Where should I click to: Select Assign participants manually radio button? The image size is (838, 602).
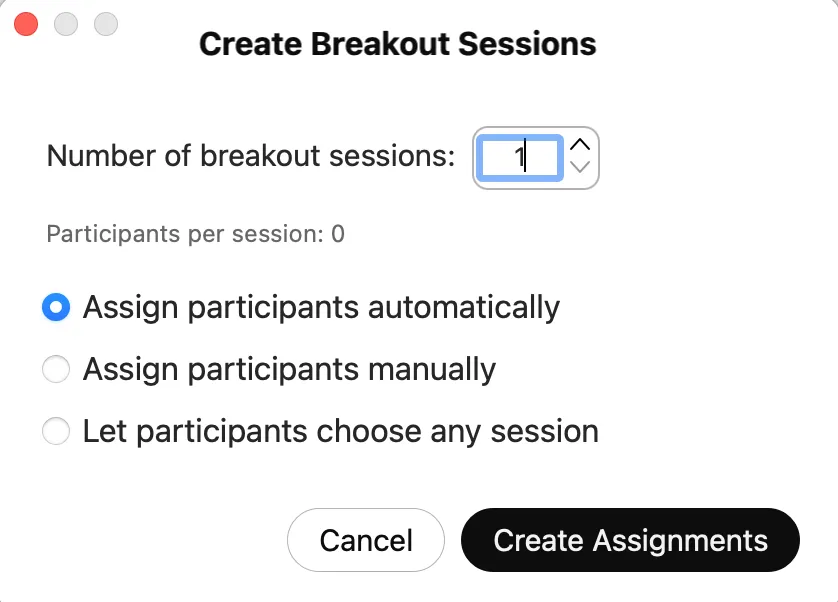pyautogui.click(x=56, y=370)
